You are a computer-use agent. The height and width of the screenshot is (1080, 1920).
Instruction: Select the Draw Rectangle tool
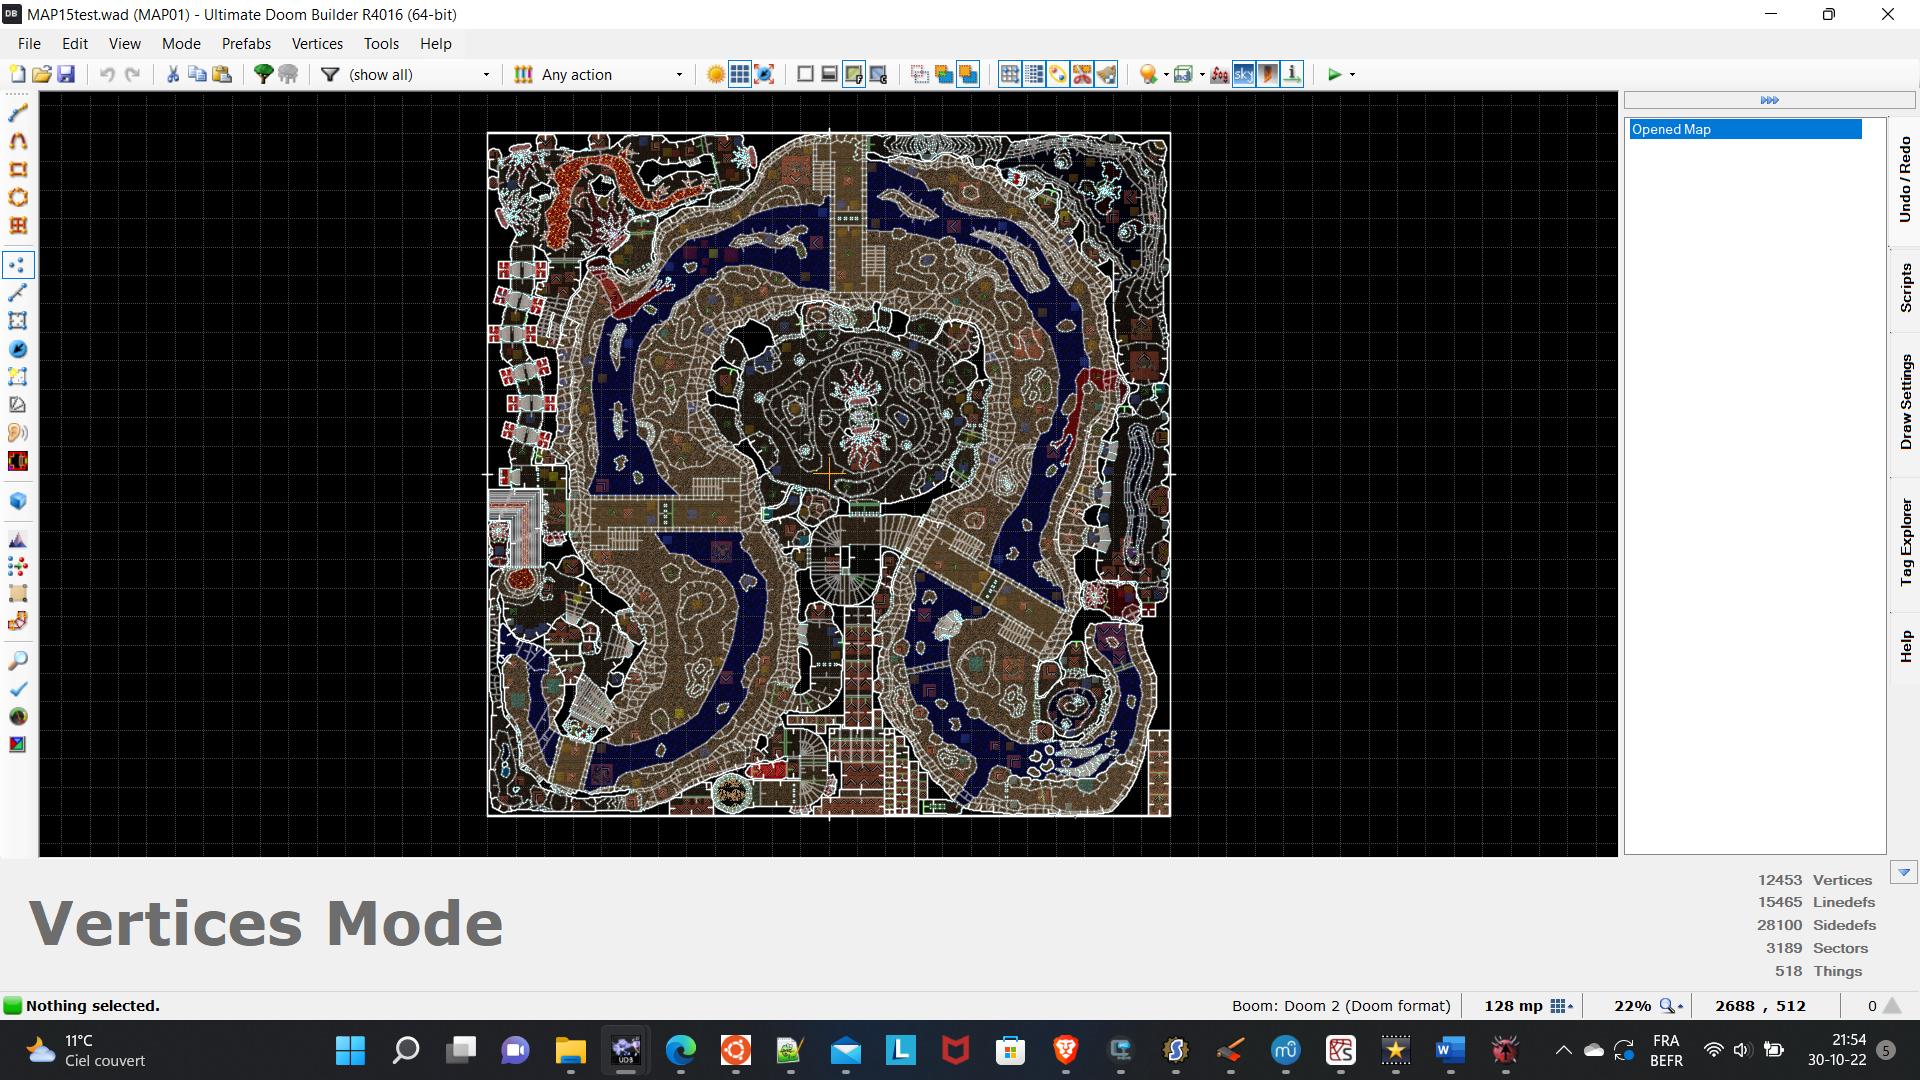[x=18, y=169]
